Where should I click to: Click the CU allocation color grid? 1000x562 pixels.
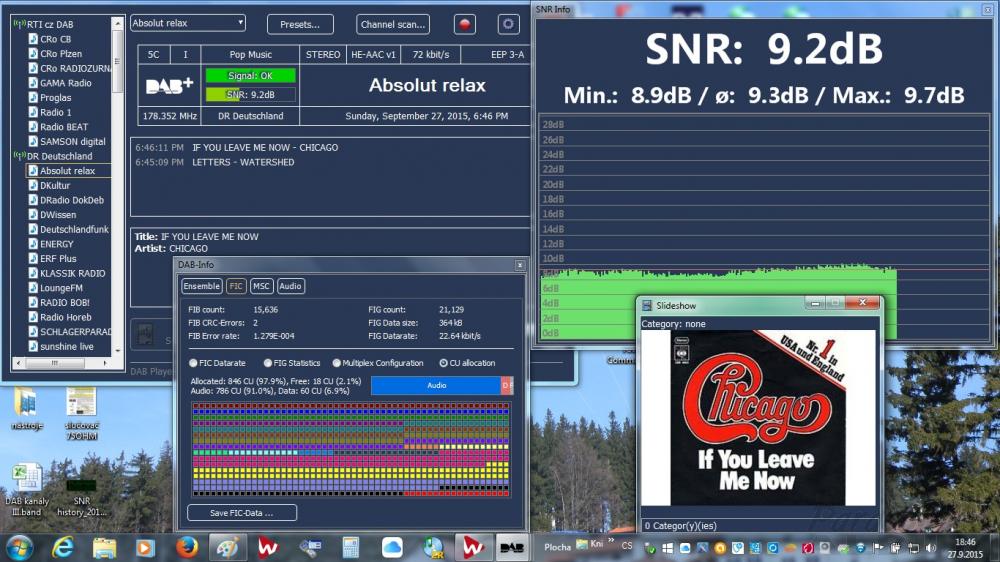tap(351, 450)
